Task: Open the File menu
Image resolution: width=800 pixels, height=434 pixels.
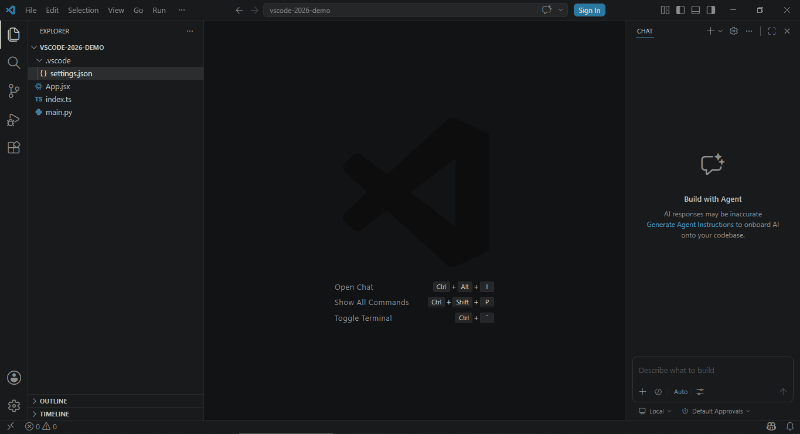Action: tap(31, 10)
